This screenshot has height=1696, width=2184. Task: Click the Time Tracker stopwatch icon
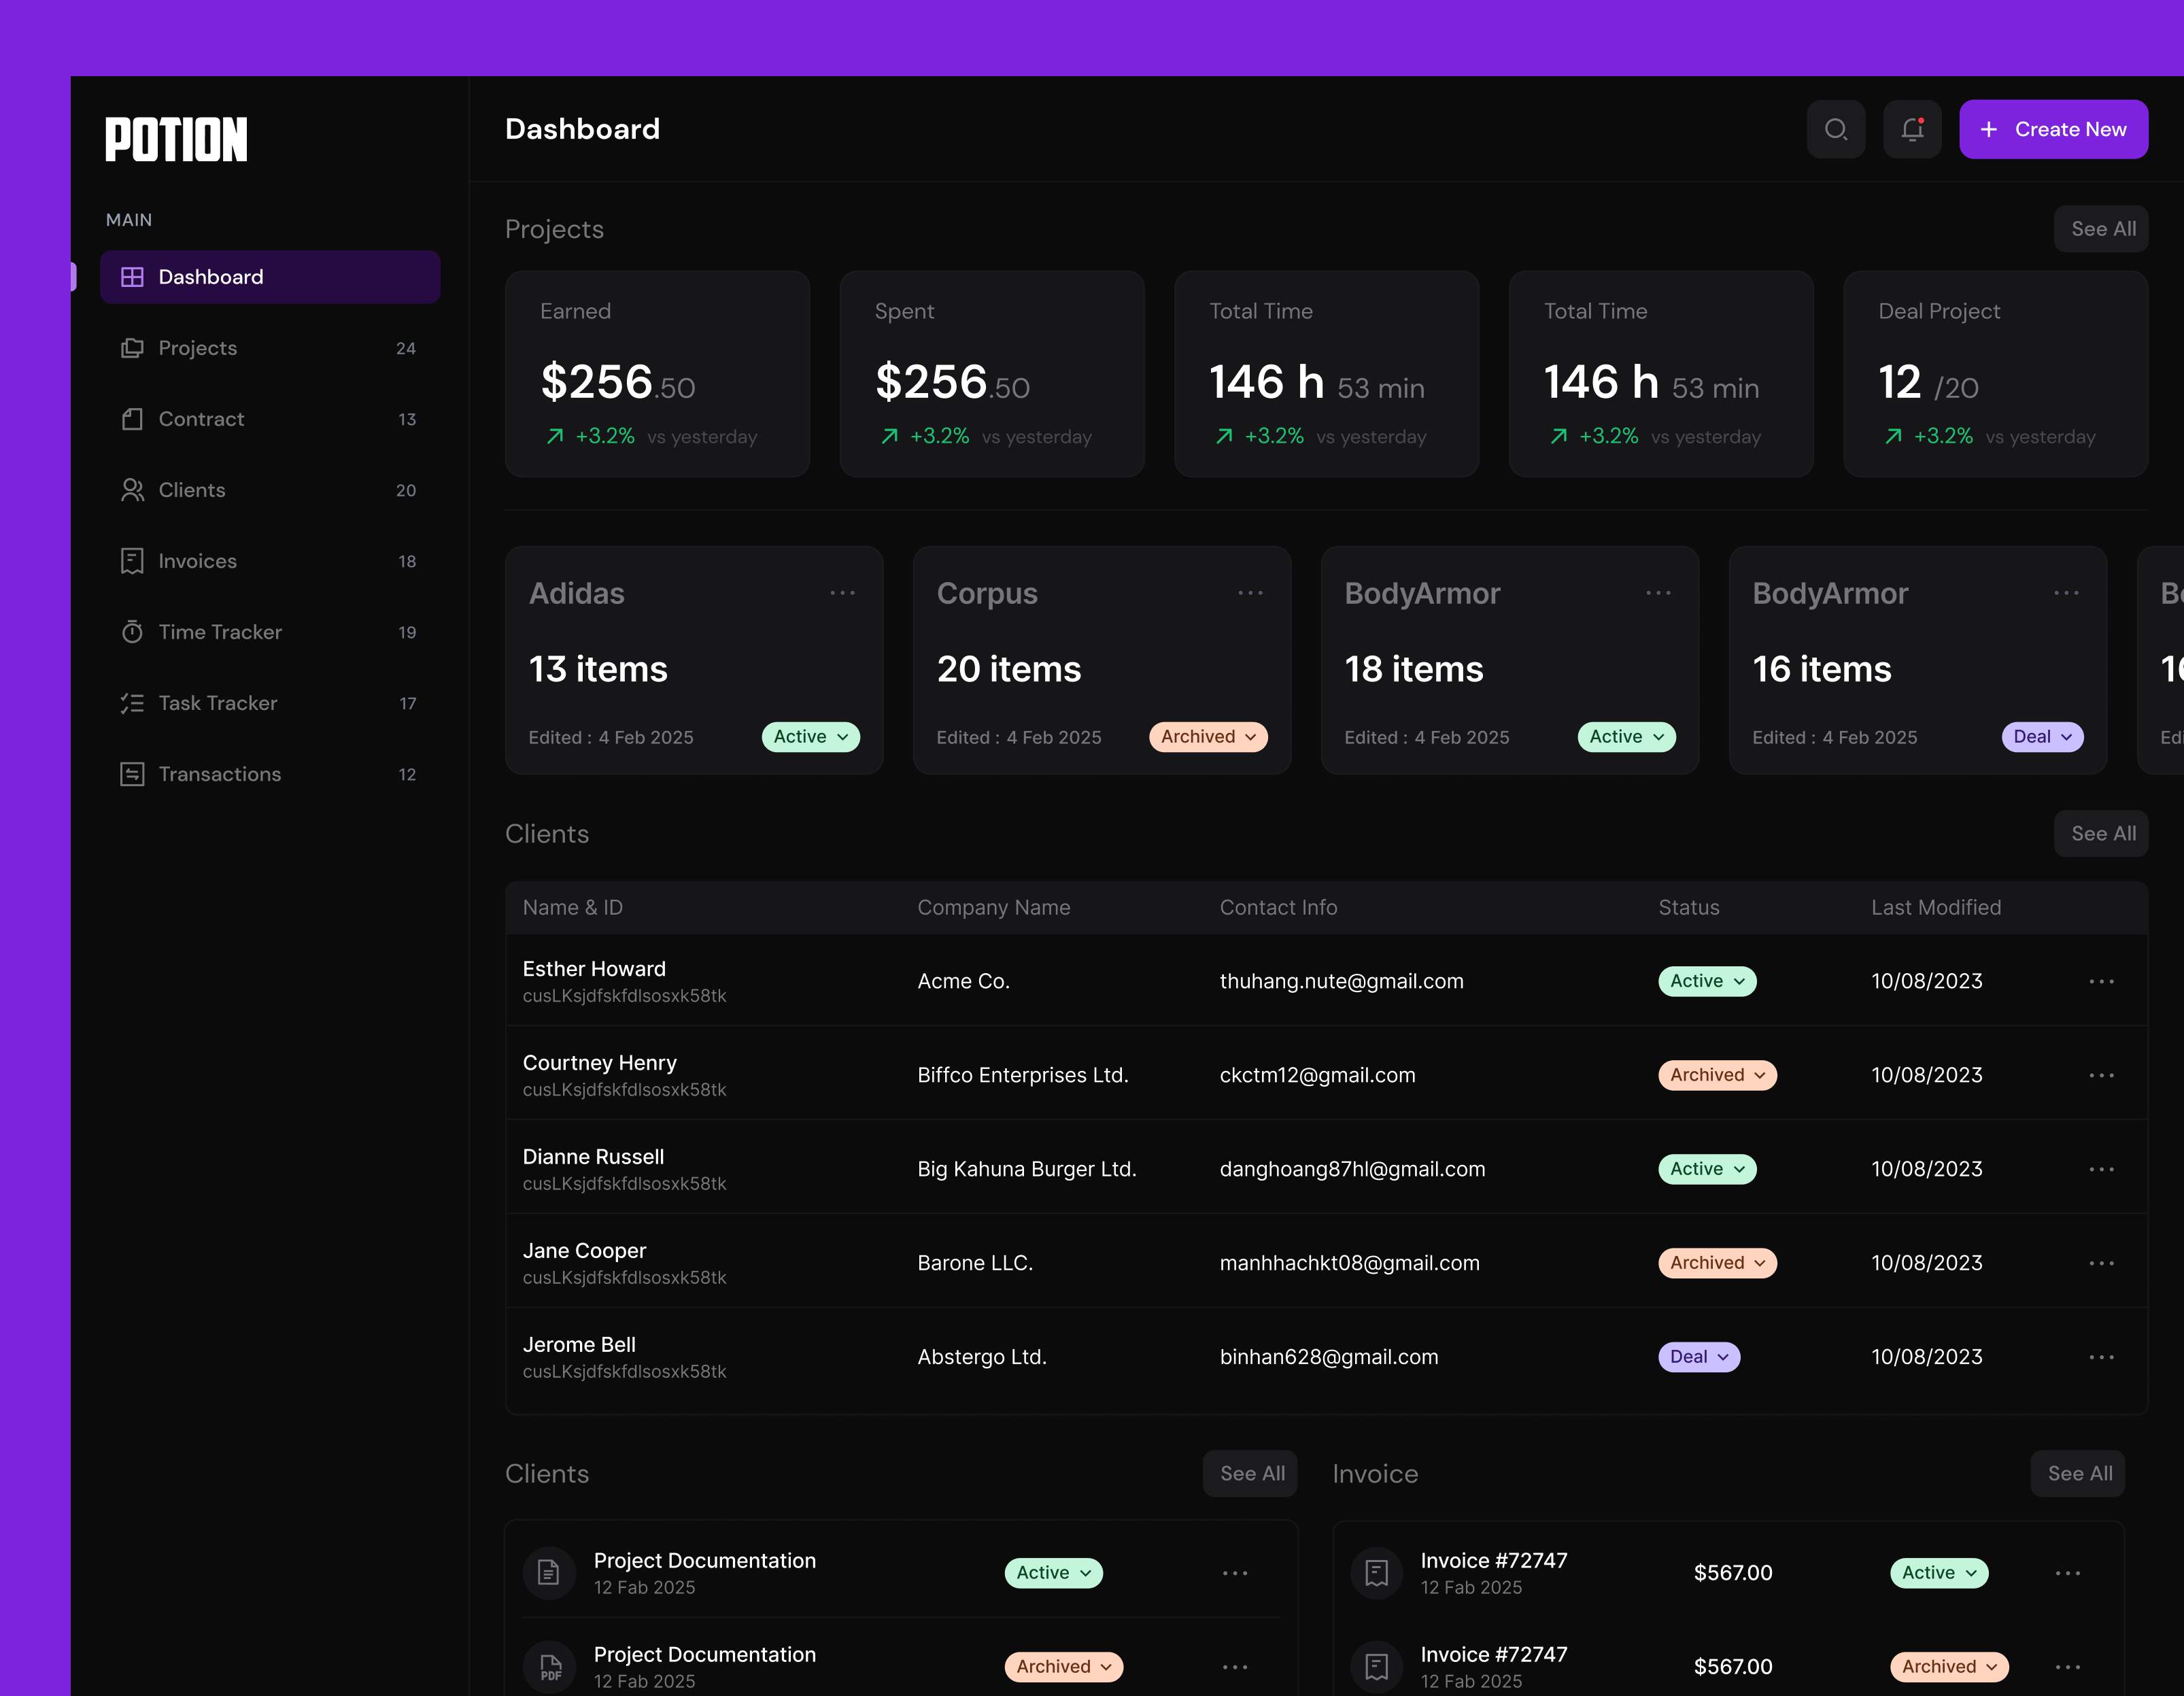click(132, 632)
